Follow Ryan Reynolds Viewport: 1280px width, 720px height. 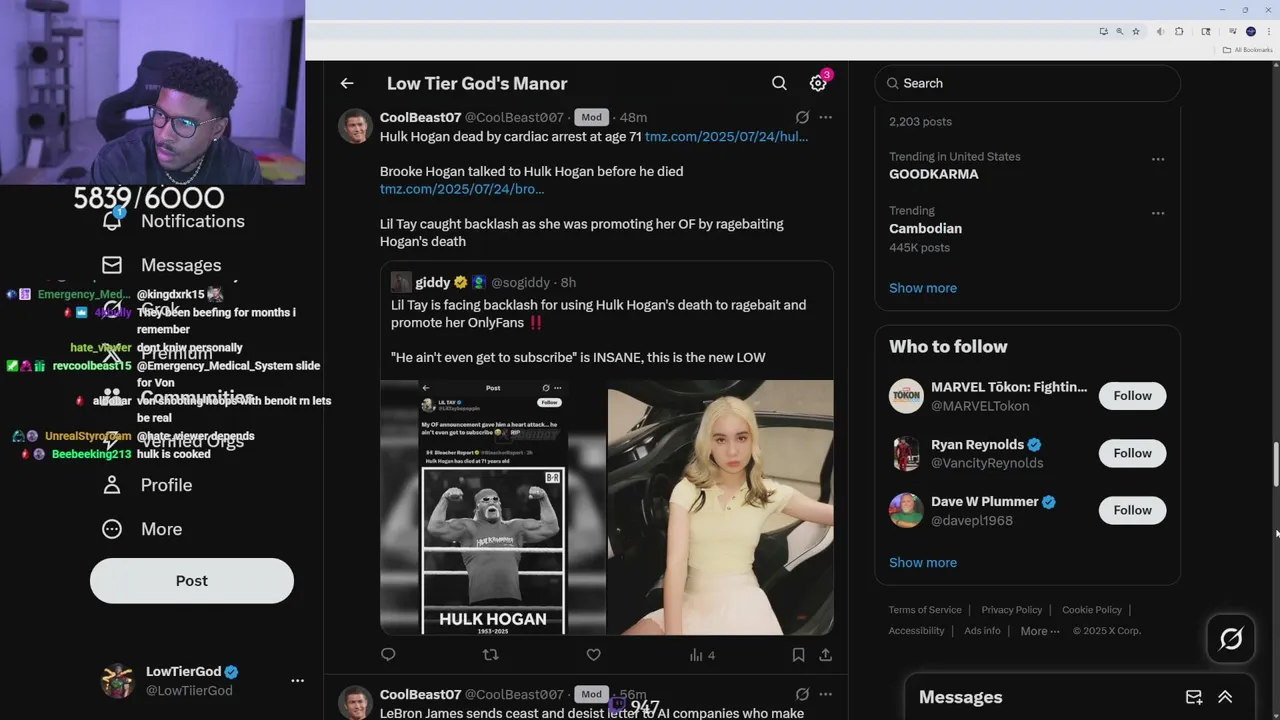[x=1133, y=453]
